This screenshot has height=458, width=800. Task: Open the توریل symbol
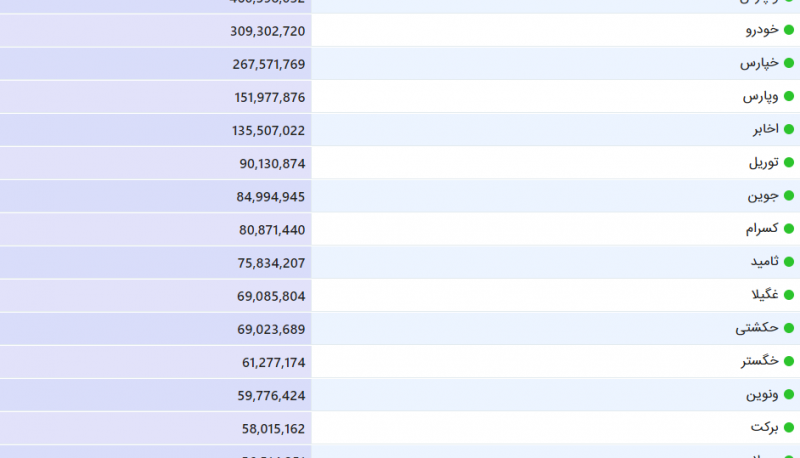[x=764, y=162]
